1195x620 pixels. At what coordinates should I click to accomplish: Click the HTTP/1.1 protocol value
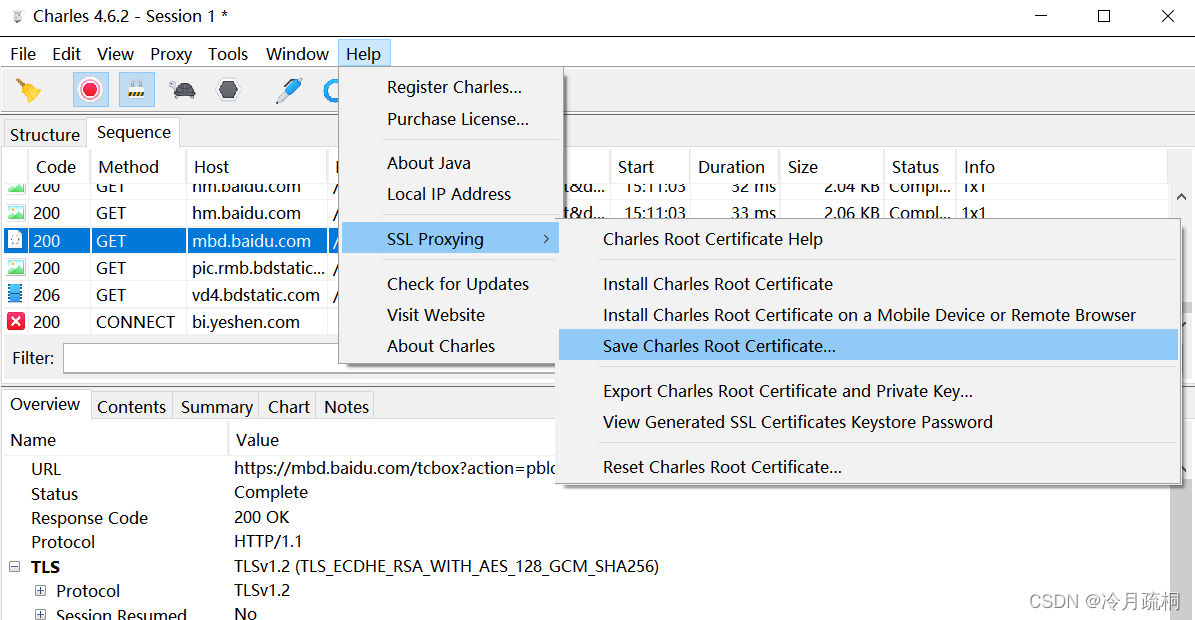[x=268, y=542]
